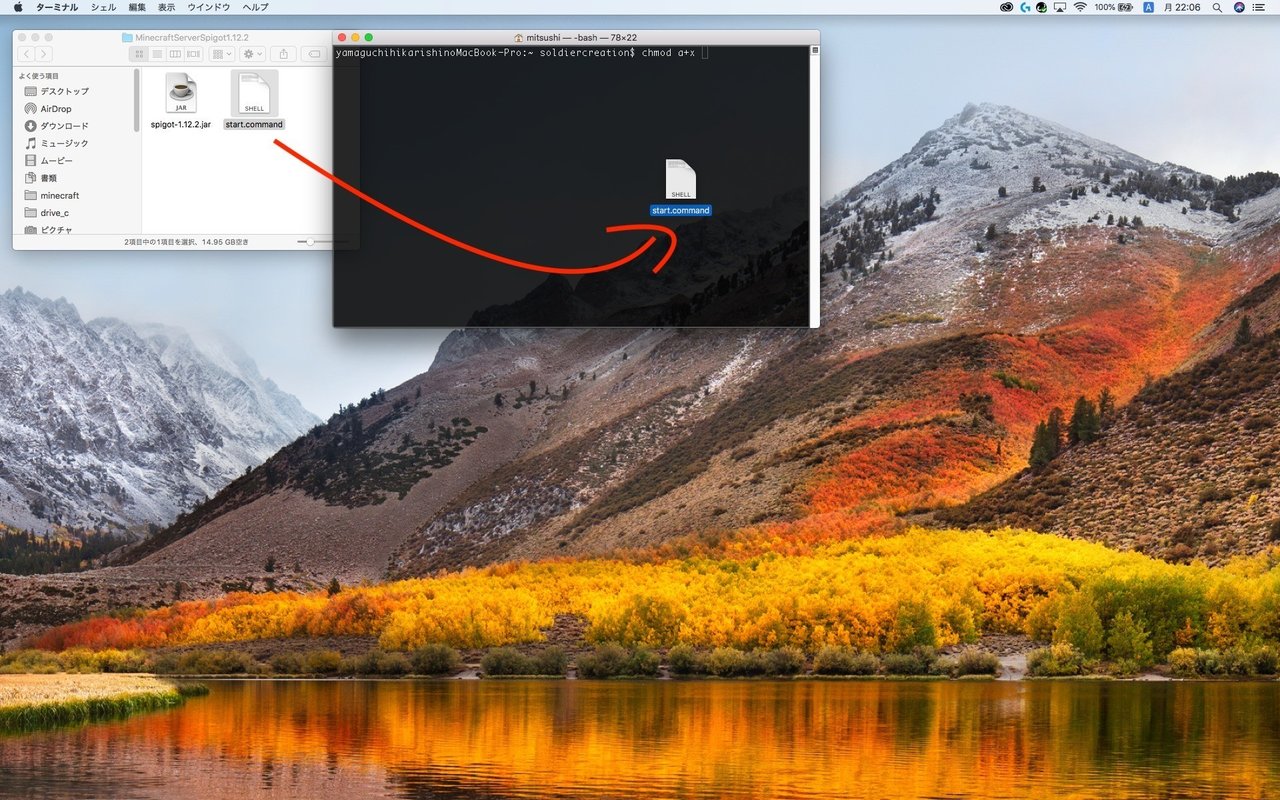Open the Finder arrange-by dropdown
Screen dimensions: 1280x800
pyautogui.click(x=222, y=54)
